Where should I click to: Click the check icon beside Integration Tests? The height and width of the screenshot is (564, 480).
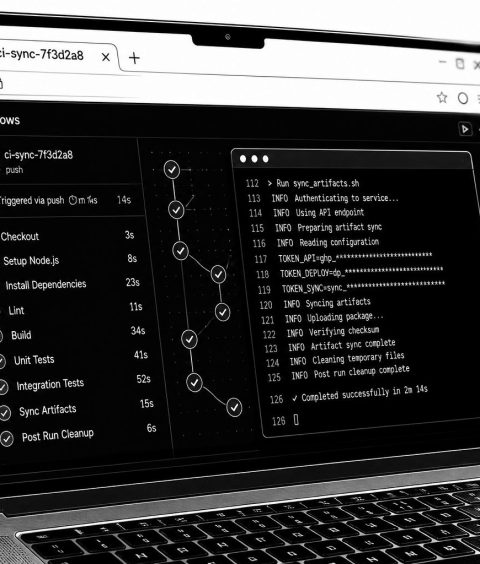click(x=3, y=387)
